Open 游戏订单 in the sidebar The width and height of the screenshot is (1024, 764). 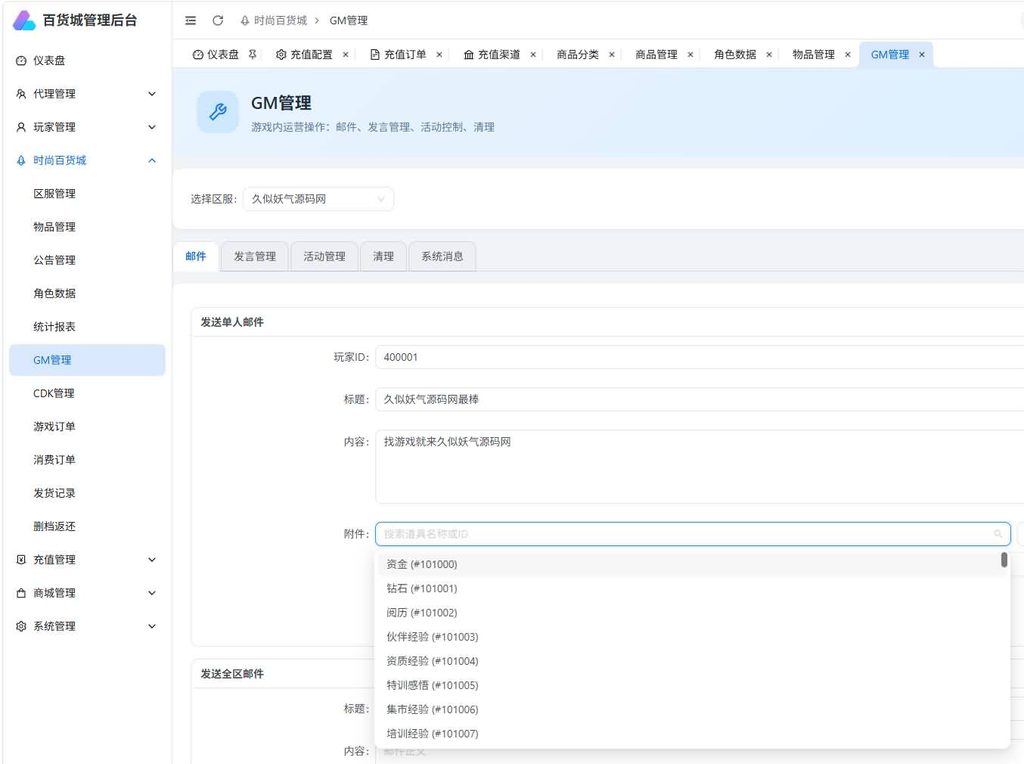pos(87,426)
